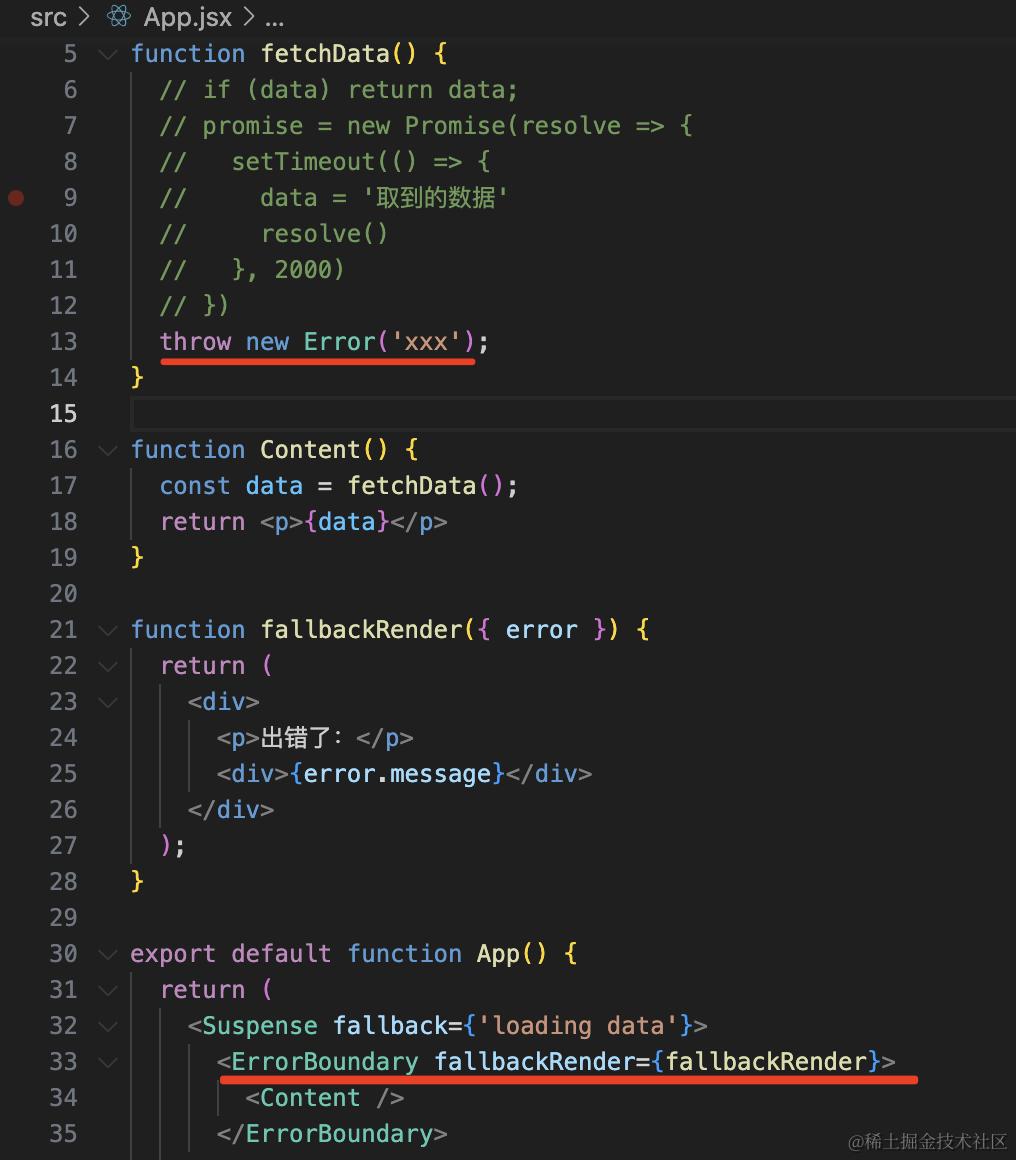Collapse the fetchData function fold arrow
1016x1160 pixels.
pos(108,54)
